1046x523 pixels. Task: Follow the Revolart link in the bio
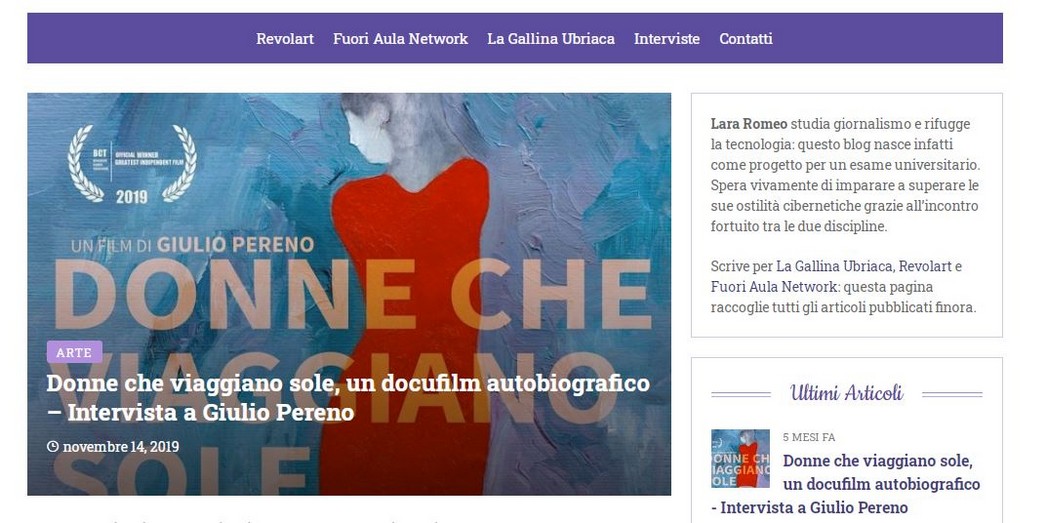(926, 267)
